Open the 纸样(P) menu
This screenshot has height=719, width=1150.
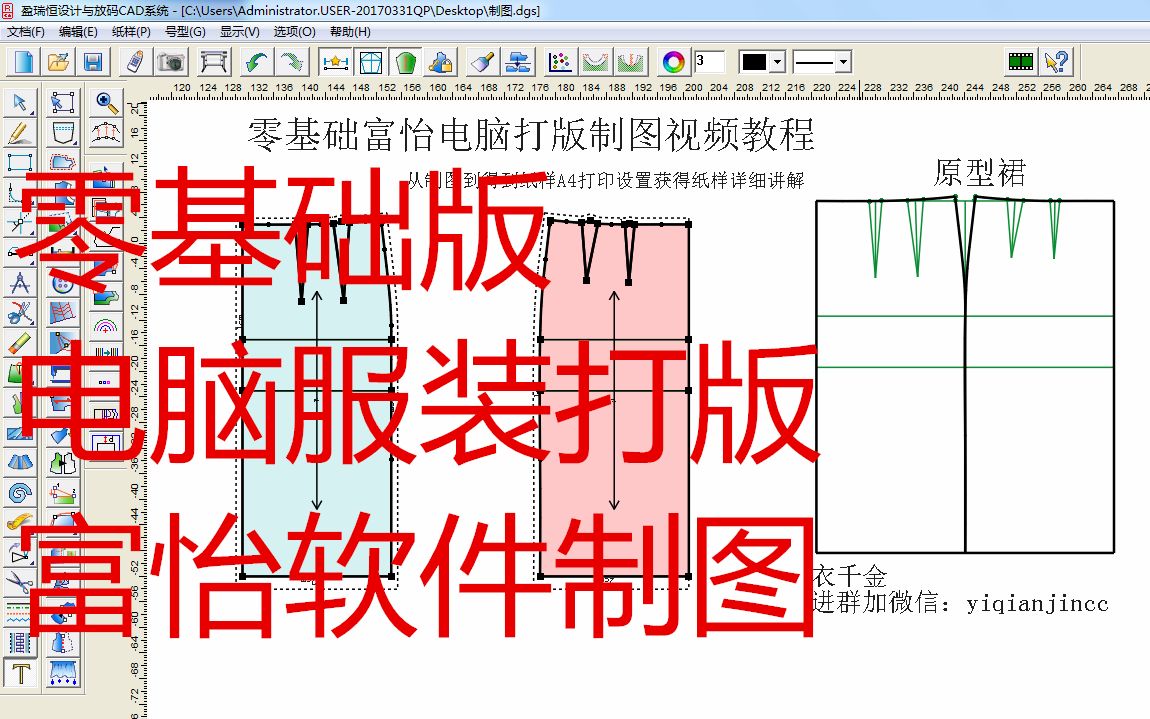coord(131,32)
